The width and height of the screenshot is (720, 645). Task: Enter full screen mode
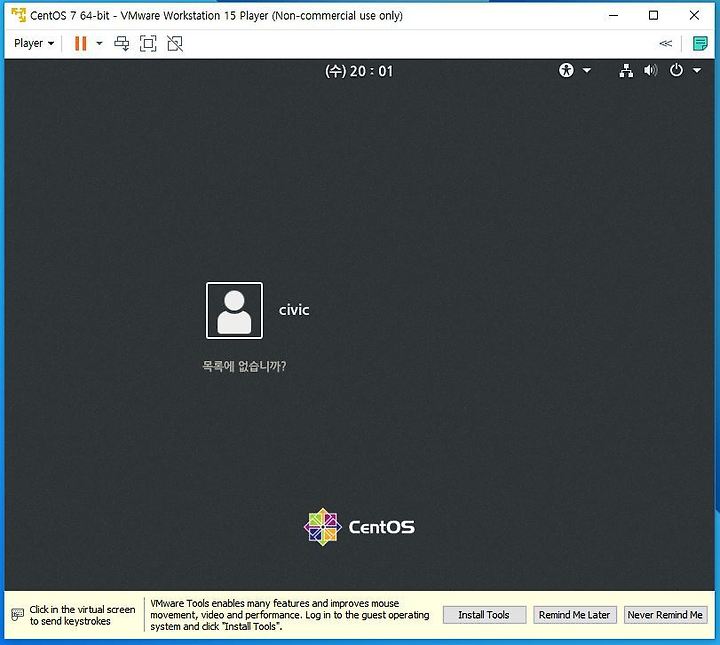pyautogui.click(x=148, y=43)
